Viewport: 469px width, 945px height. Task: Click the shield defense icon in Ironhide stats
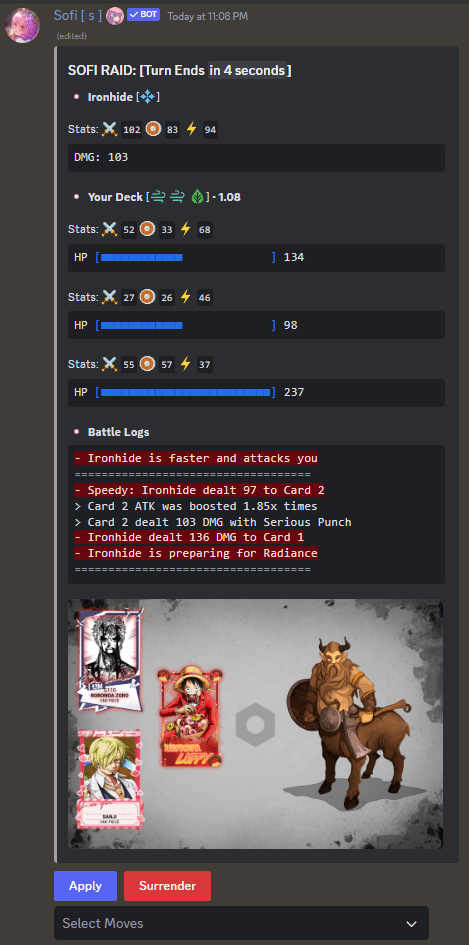point(153,128)
